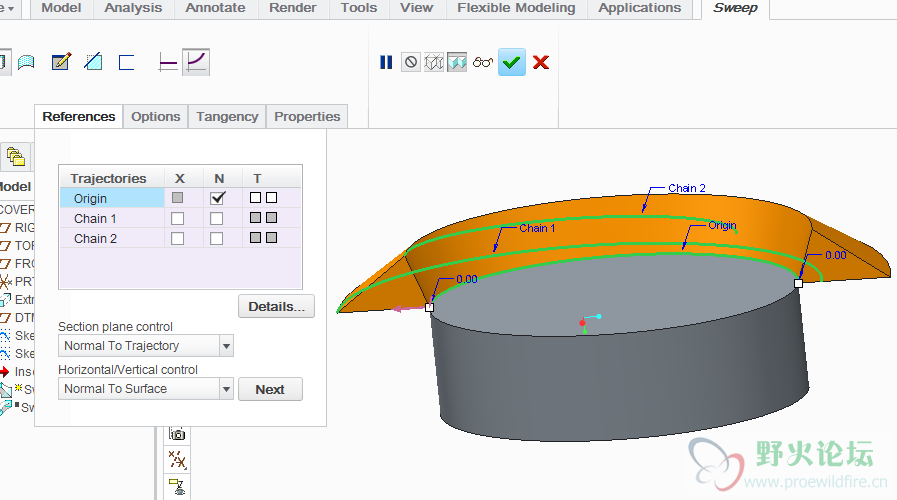The image size is (897, 500).
Task: Click the Details... button
Action: point(276,306)
